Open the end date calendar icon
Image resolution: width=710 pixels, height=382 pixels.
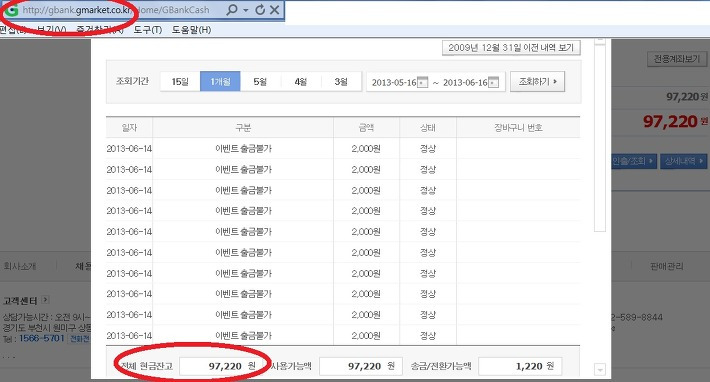494,83
